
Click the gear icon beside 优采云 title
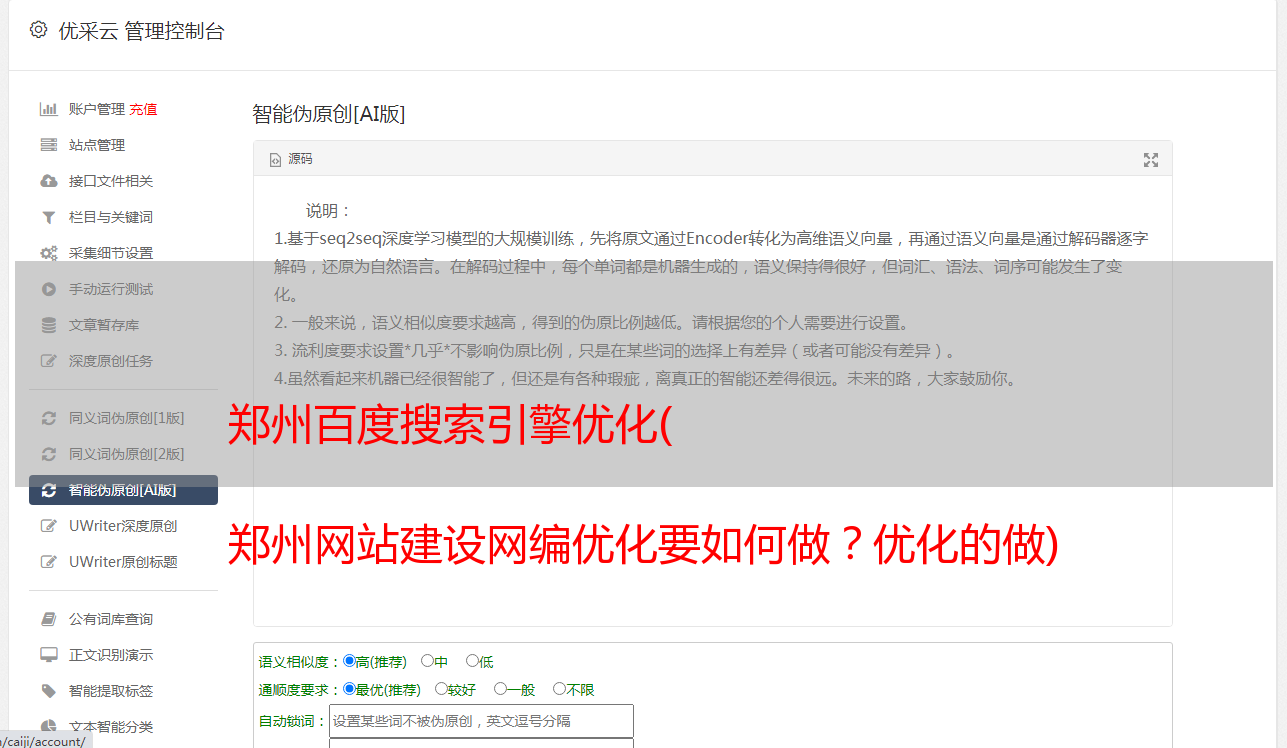[38, 30]
